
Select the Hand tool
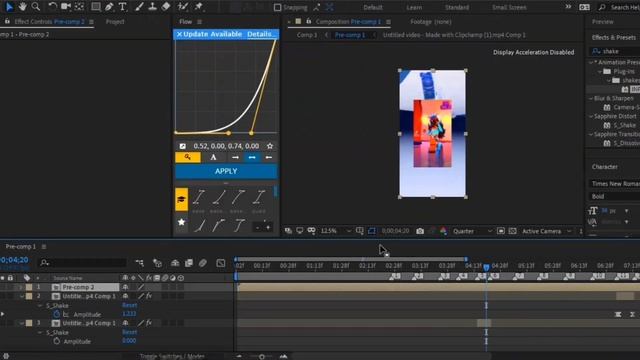point(22,7)
